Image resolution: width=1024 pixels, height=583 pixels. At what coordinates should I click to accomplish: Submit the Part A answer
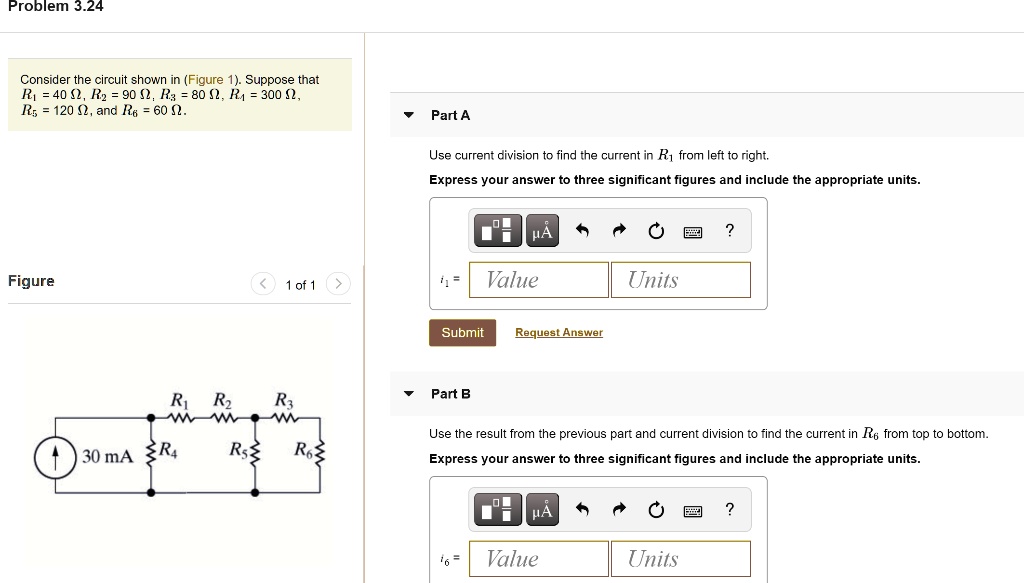(462, 332)
